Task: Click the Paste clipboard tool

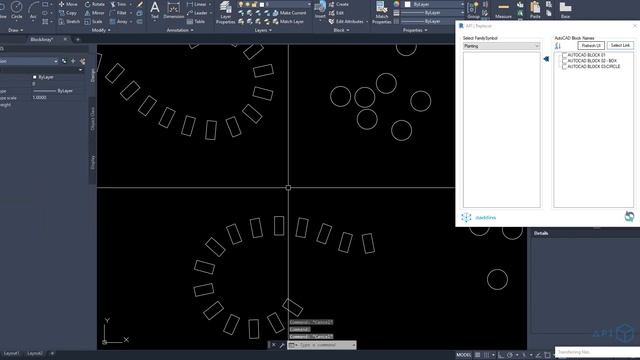Action: 535,11
